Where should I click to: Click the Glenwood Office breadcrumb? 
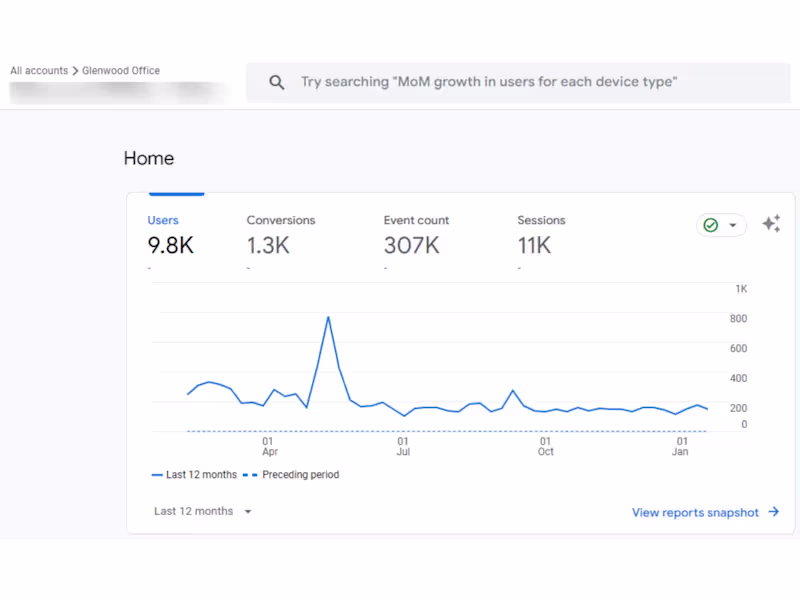[x=121, y=71]
